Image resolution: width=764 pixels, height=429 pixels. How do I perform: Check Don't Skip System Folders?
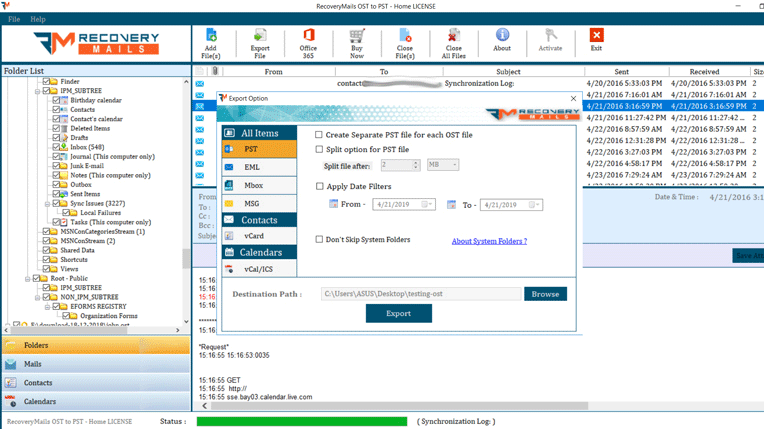[x=319, y=239]
